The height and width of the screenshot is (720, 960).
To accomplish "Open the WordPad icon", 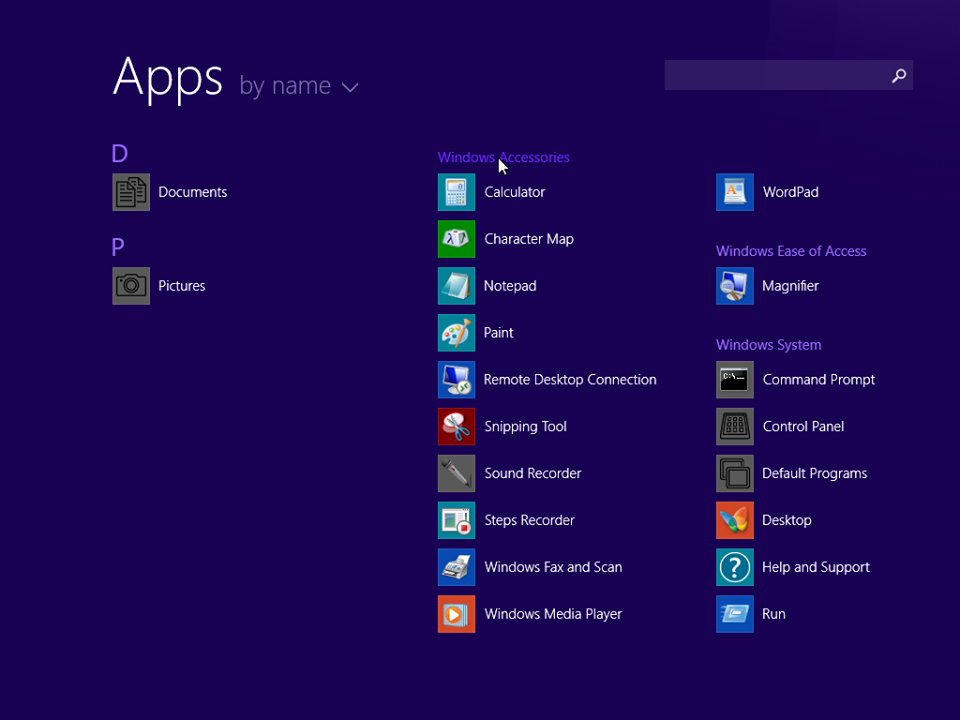I will 735,192.
